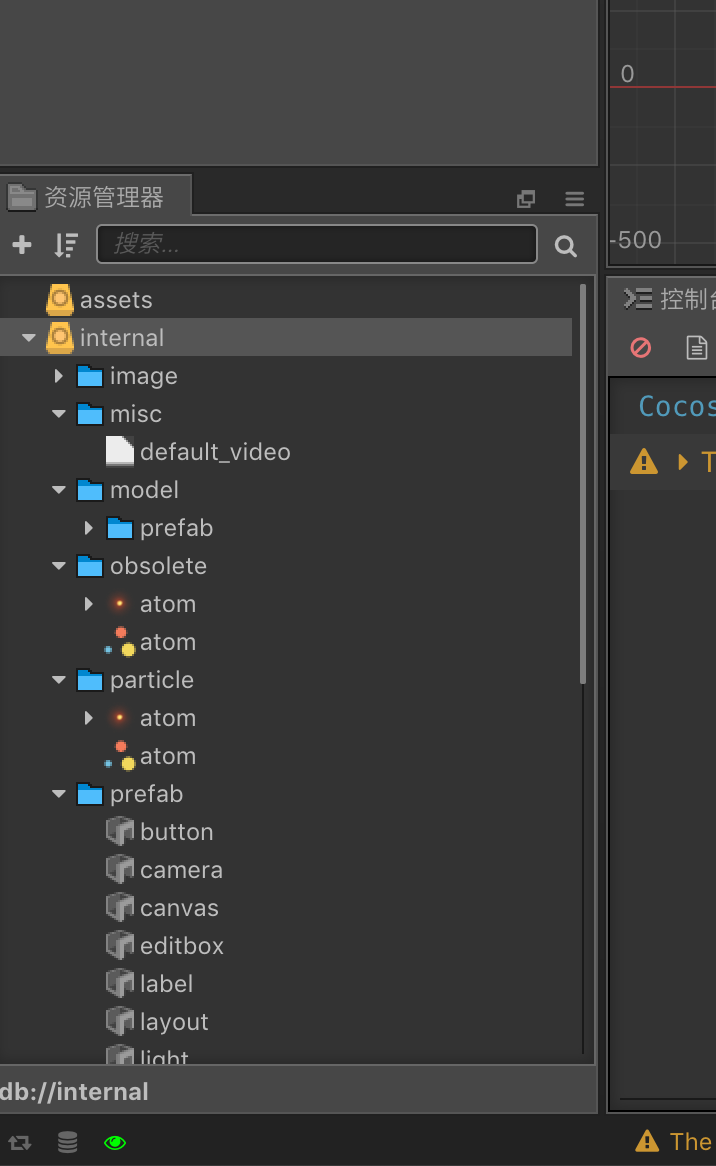Select the button prefab
The height and width of the screenshot is (1166, 716).
[176, 832]
